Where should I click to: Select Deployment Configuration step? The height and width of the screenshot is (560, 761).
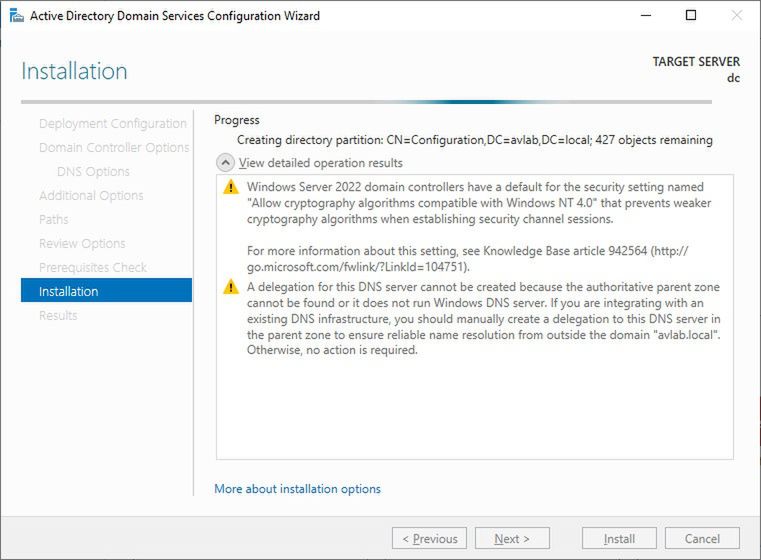coord(112,124)
